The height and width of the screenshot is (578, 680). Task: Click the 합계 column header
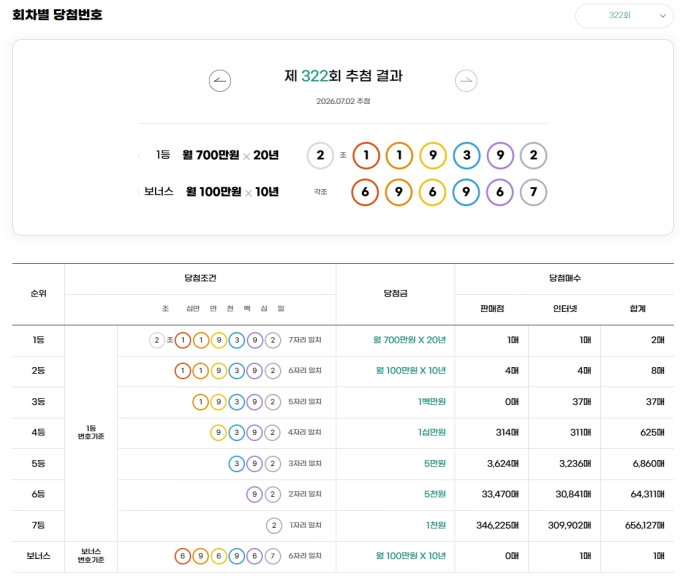637,309
